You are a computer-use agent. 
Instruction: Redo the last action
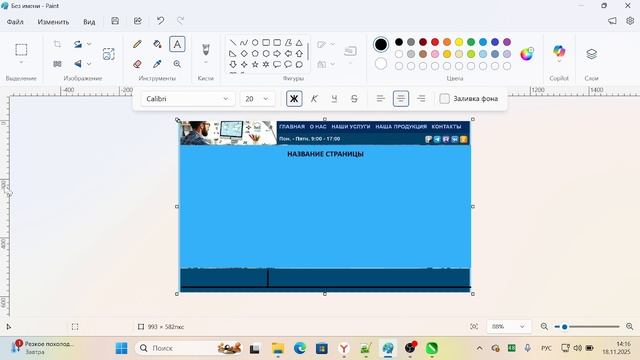click(180, 21)
